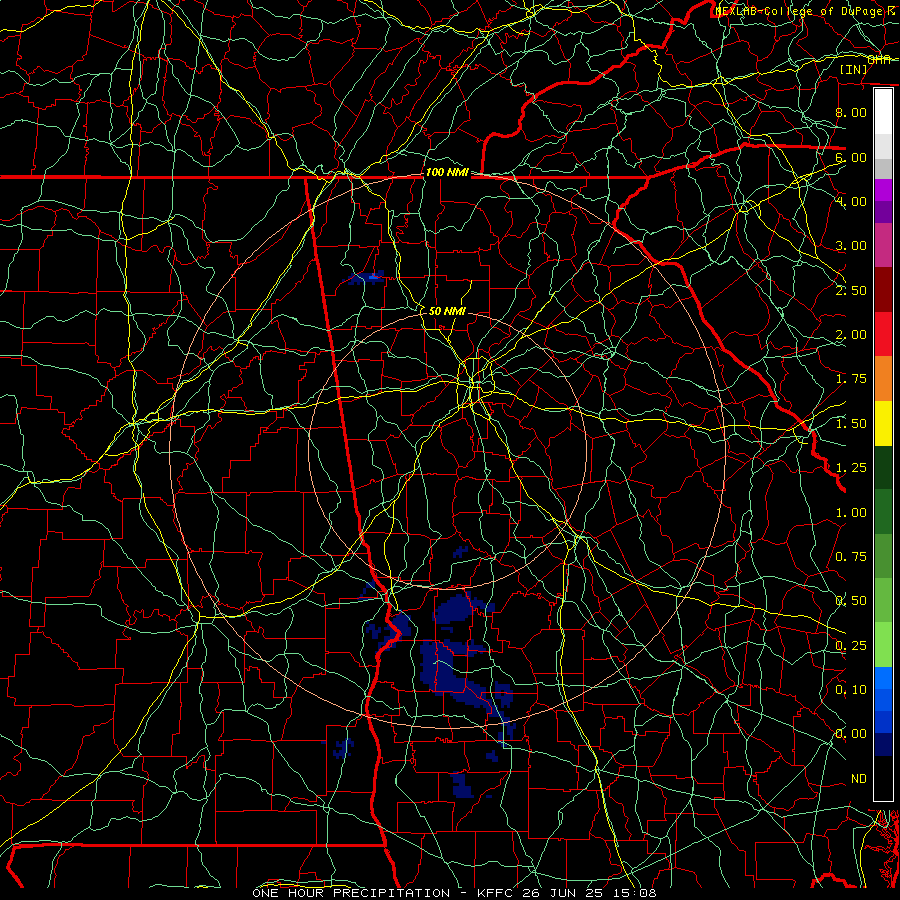The image size is (900, 900).
Task: Click the '0.00' legend value
Action: point(851,734)
